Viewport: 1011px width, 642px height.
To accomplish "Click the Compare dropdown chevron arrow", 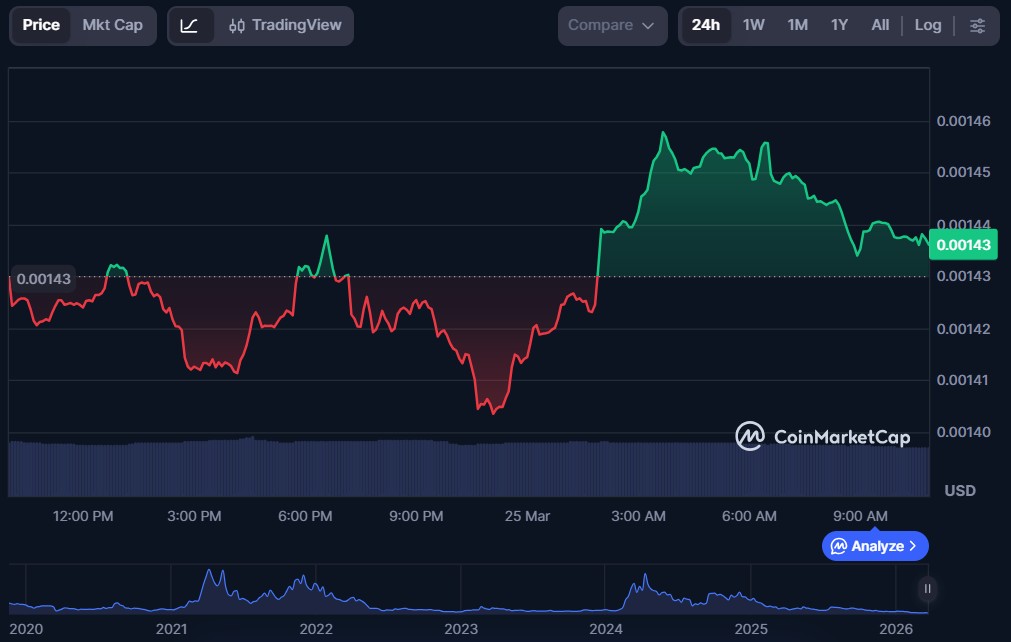I will click(x=648, y=26).
